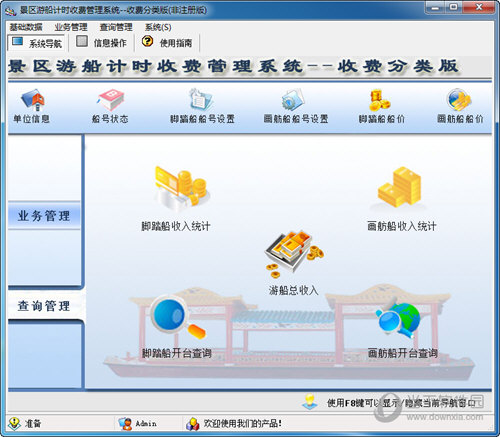Open the 脚踏船船号设置 icon
Image resolution: width=500 pixels, height=437 pixels.
click(202, 99)
